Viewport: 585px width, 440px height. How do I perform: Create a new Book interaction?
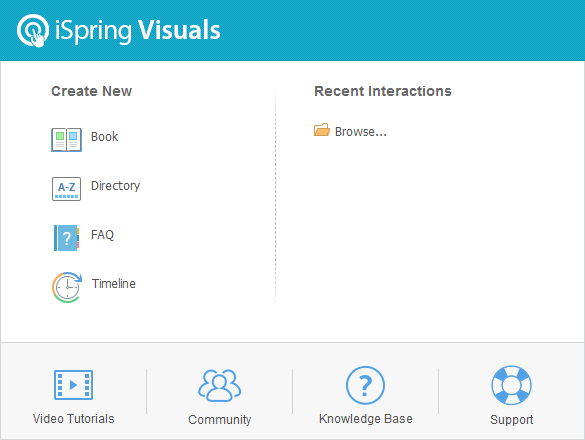104,137
